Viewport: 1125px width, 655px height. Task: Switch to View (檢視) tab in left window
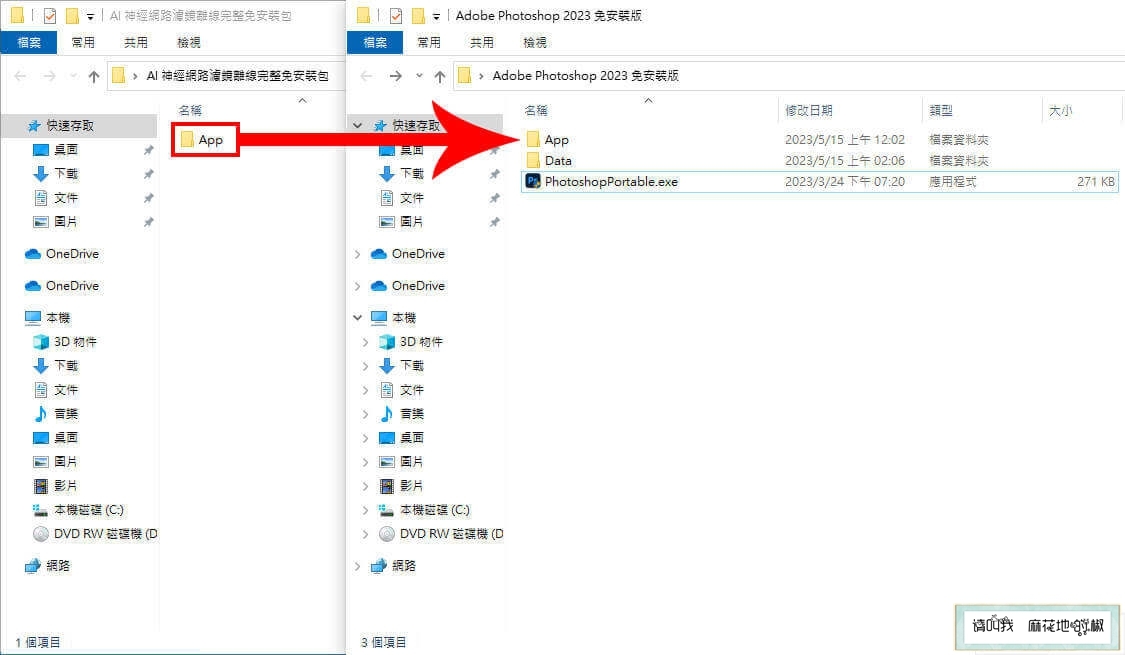tap(189, 42)
